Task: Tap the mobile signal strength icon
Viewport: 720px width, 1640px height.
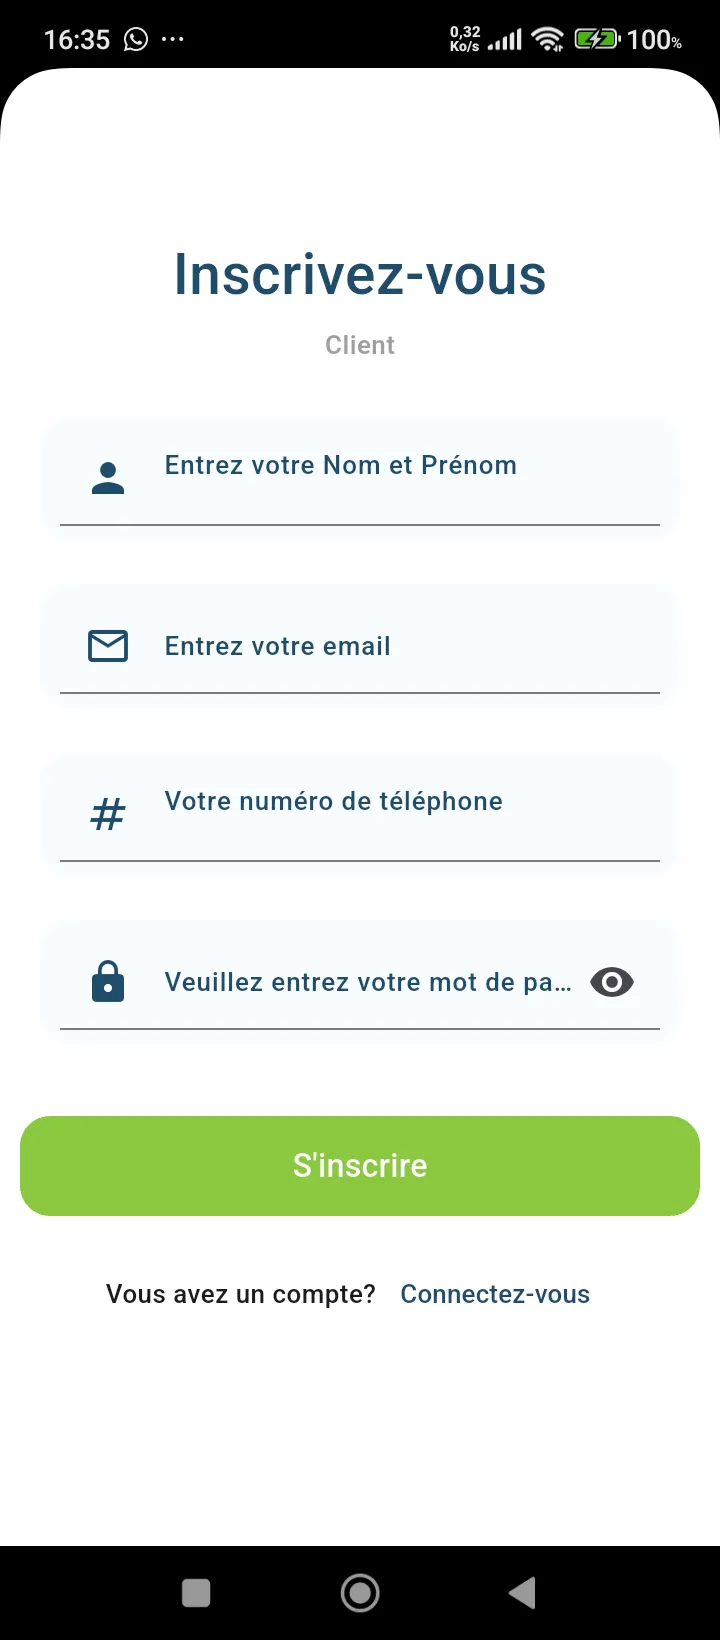Action: [x=505, y=40]
